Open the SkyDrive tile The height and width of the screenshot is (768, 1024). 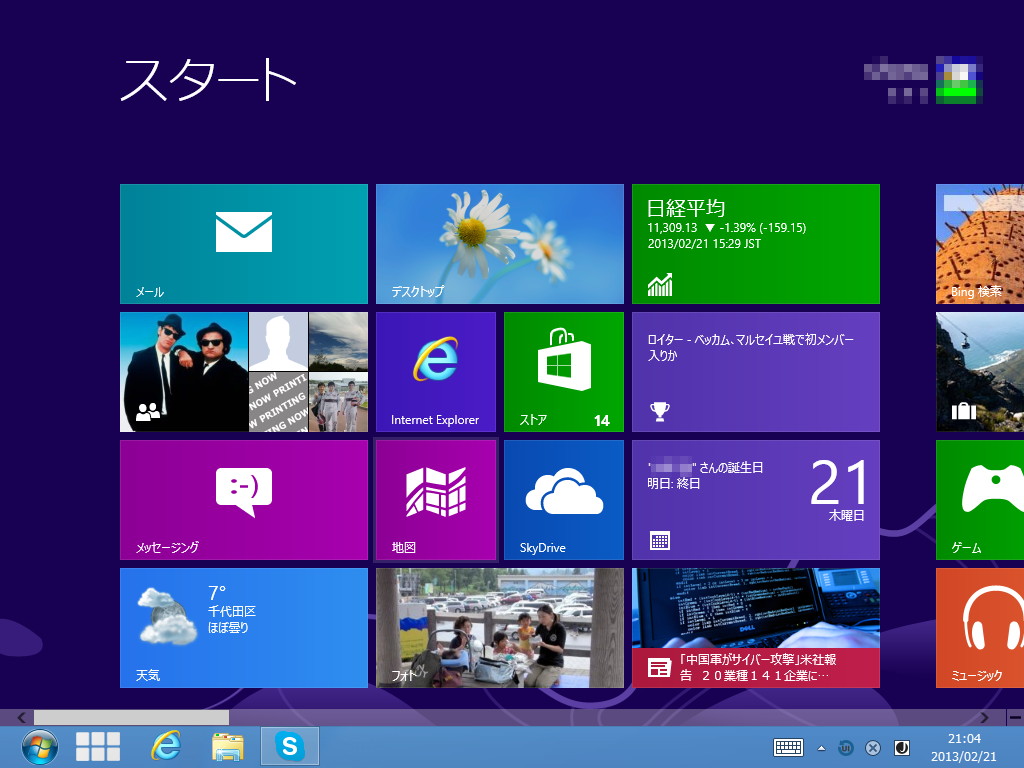click(x=564, y=500)
